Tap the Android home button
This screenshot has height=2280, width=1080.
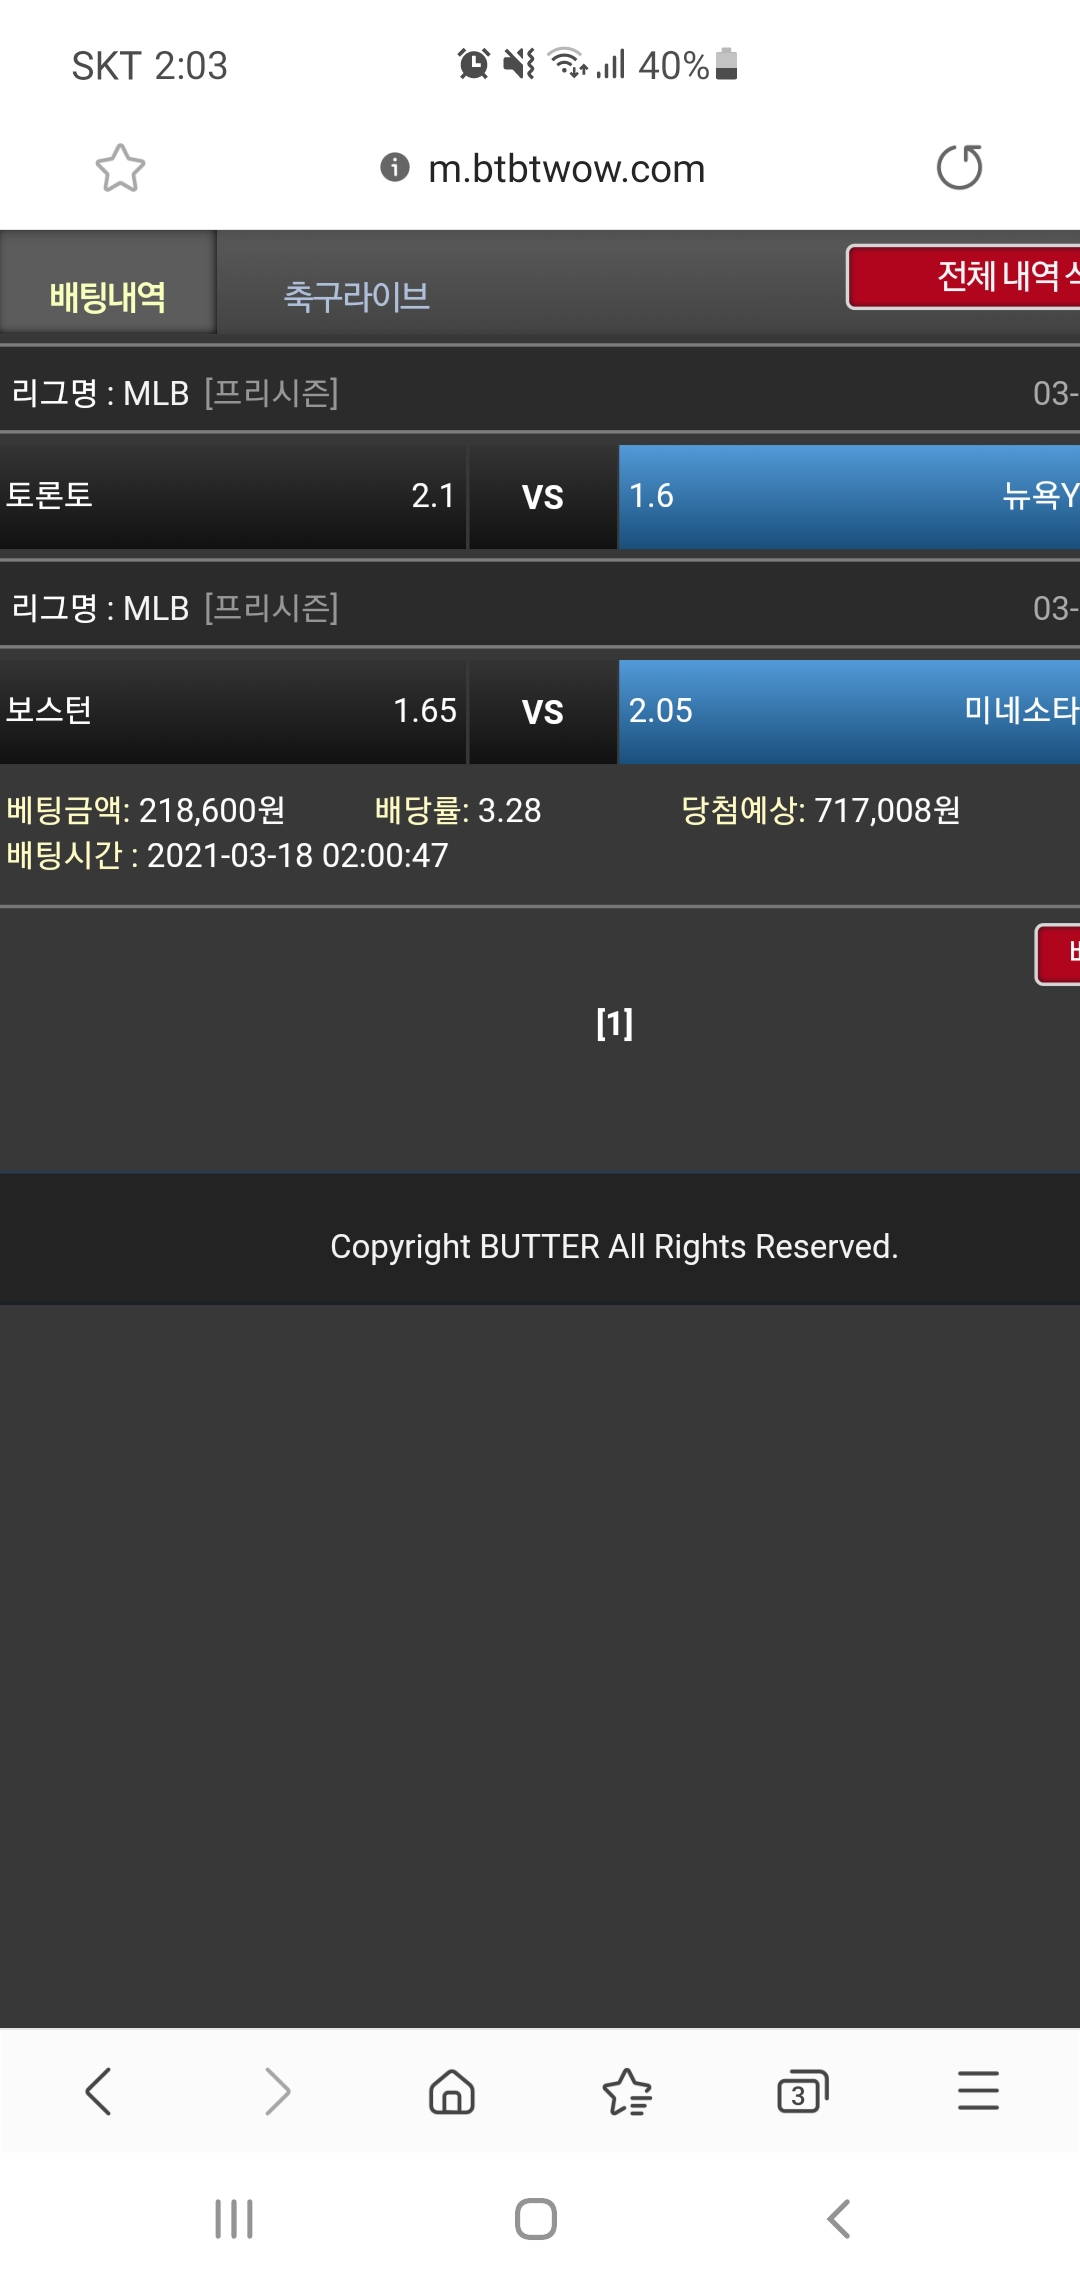click(x=536, y=2219)
